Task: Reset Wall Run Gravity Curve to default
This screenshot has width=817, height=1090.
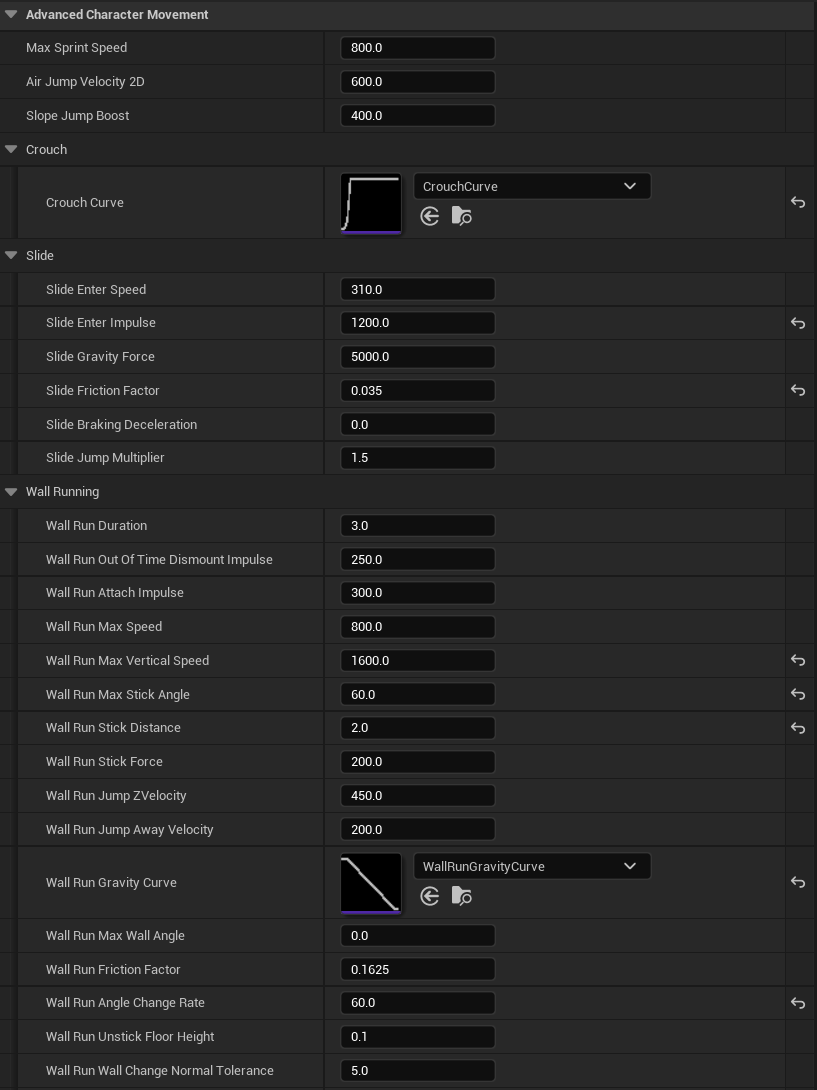Action: tap(798, 882)
